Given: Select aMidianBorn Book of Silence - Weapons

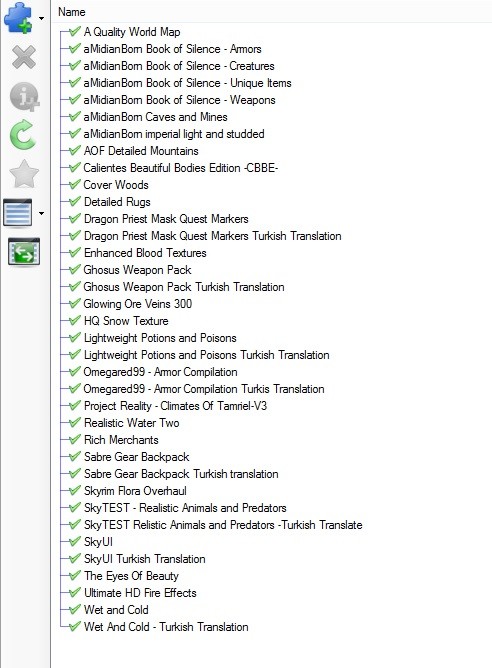Looking at the screenshot, I should [x=179, y=100].
